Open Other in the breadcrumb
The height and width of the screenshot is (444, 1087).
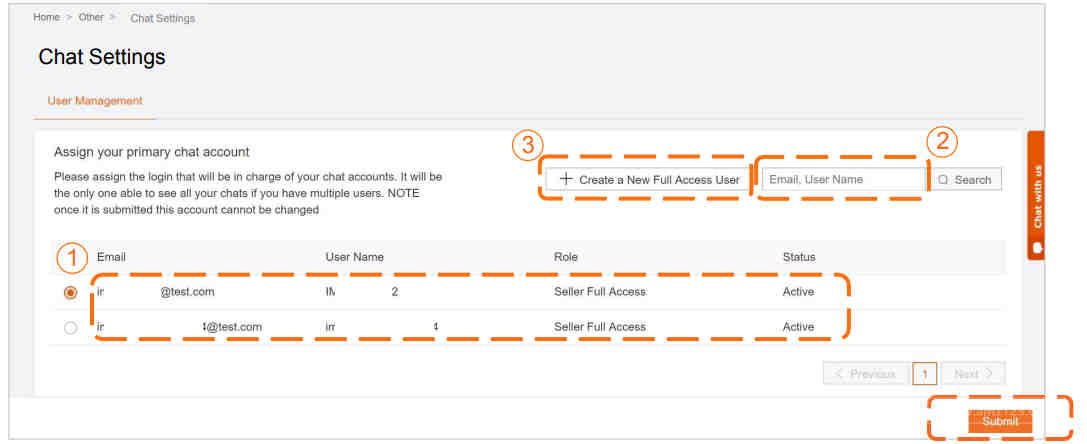pos(91,17)
